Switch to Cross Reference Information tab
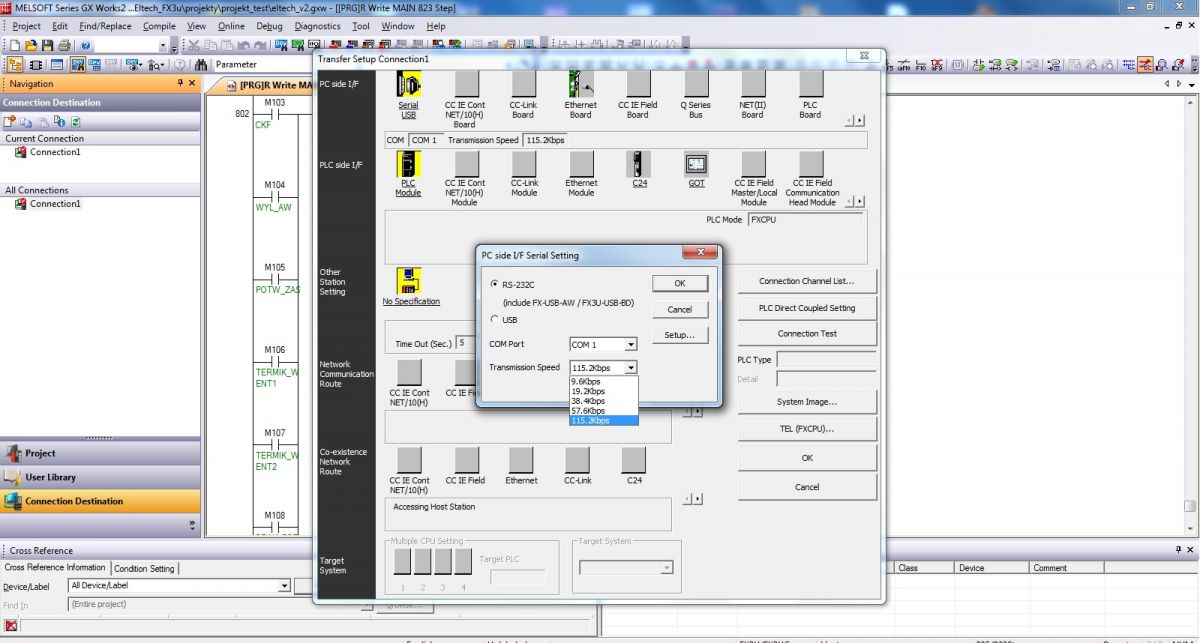The image size is (1200, 643). click(x=55, y=567)
